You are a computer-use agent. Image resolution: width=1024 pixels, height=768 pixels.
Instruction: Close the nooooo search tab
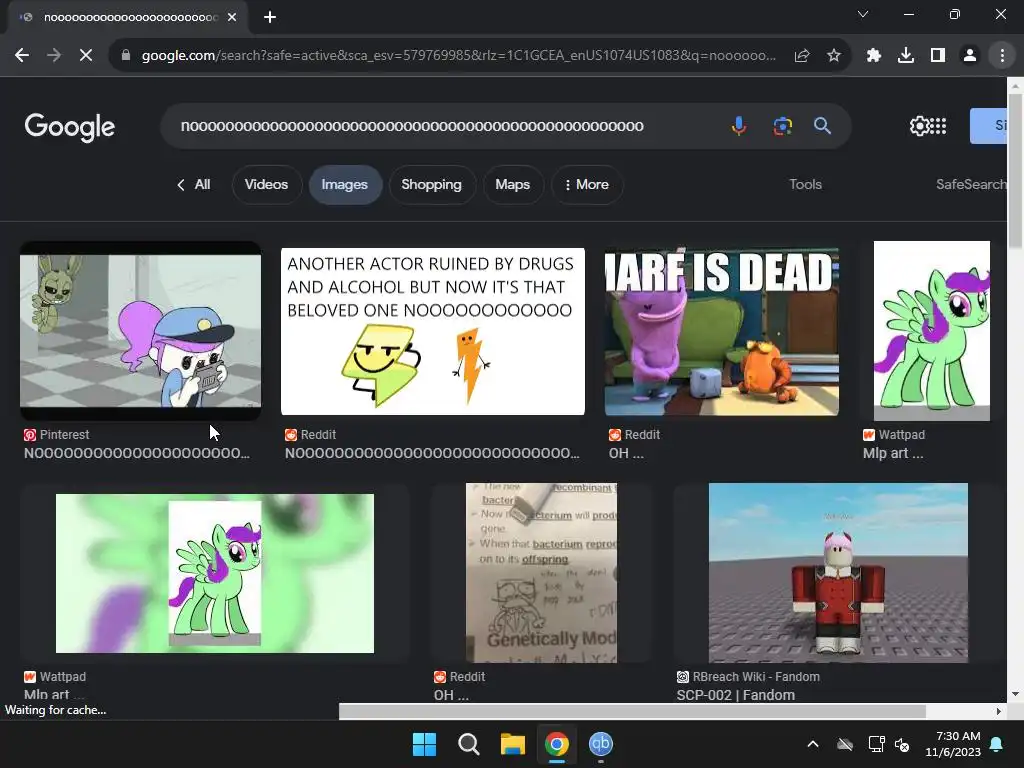click(232, 17)
